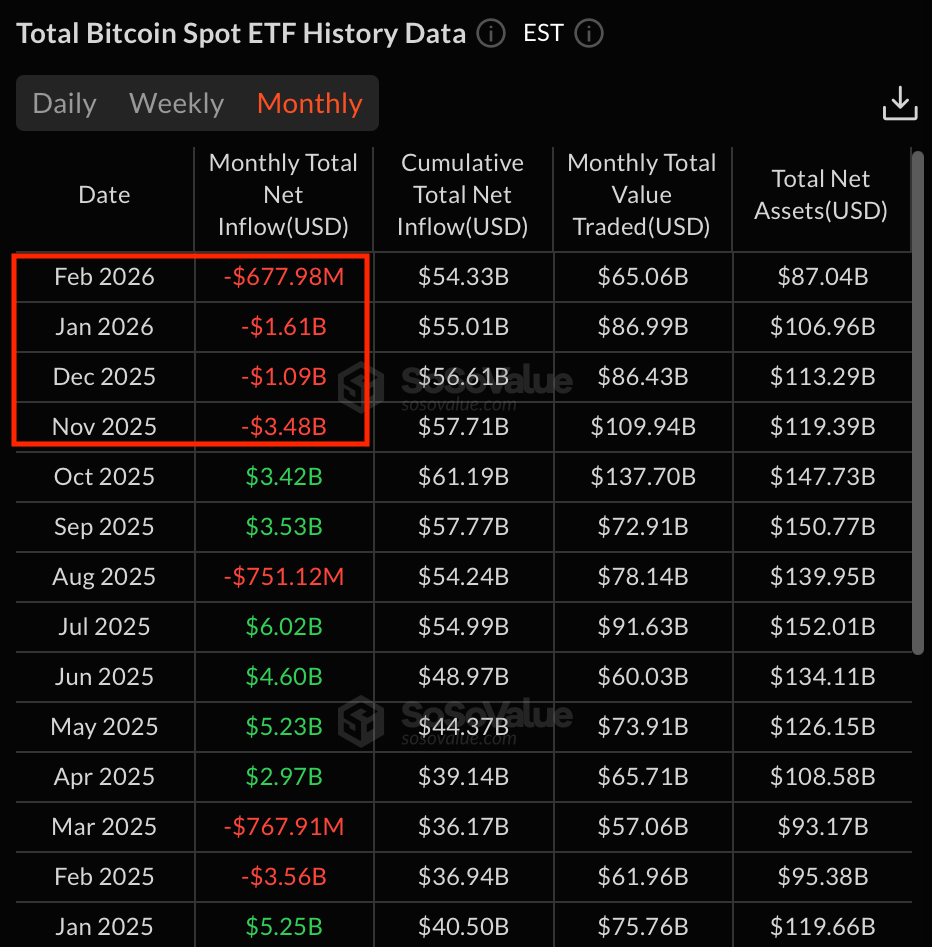Click the Jan 2025 date cell
932x947 pixels.
click(104, 927)
